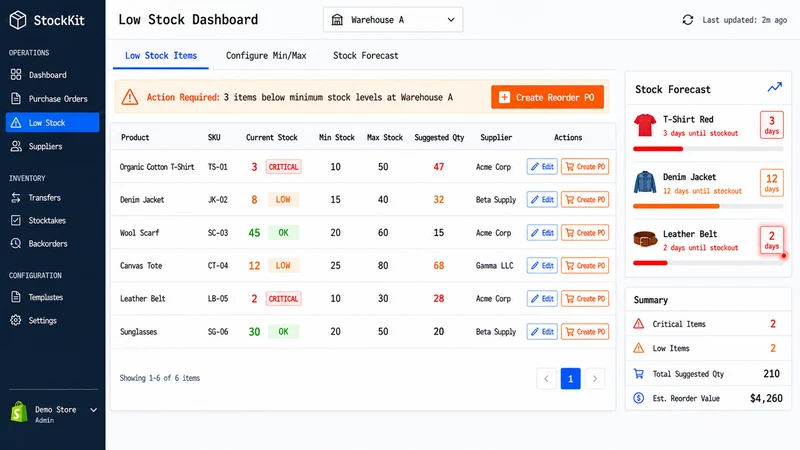Click the Current Stock column header
The image size is (800, 450).
[x=271, y=137]
